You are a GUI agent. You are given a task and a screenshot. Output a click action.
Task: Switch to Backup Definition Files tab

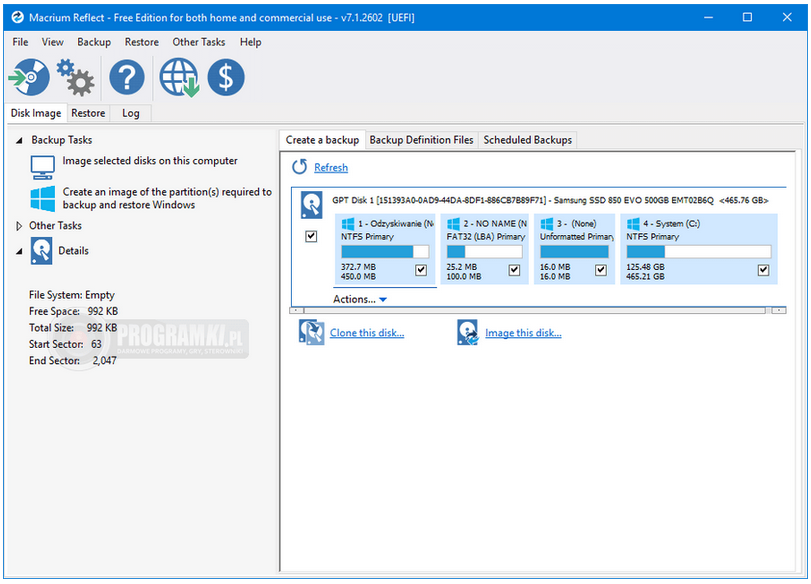coord(422,140)
